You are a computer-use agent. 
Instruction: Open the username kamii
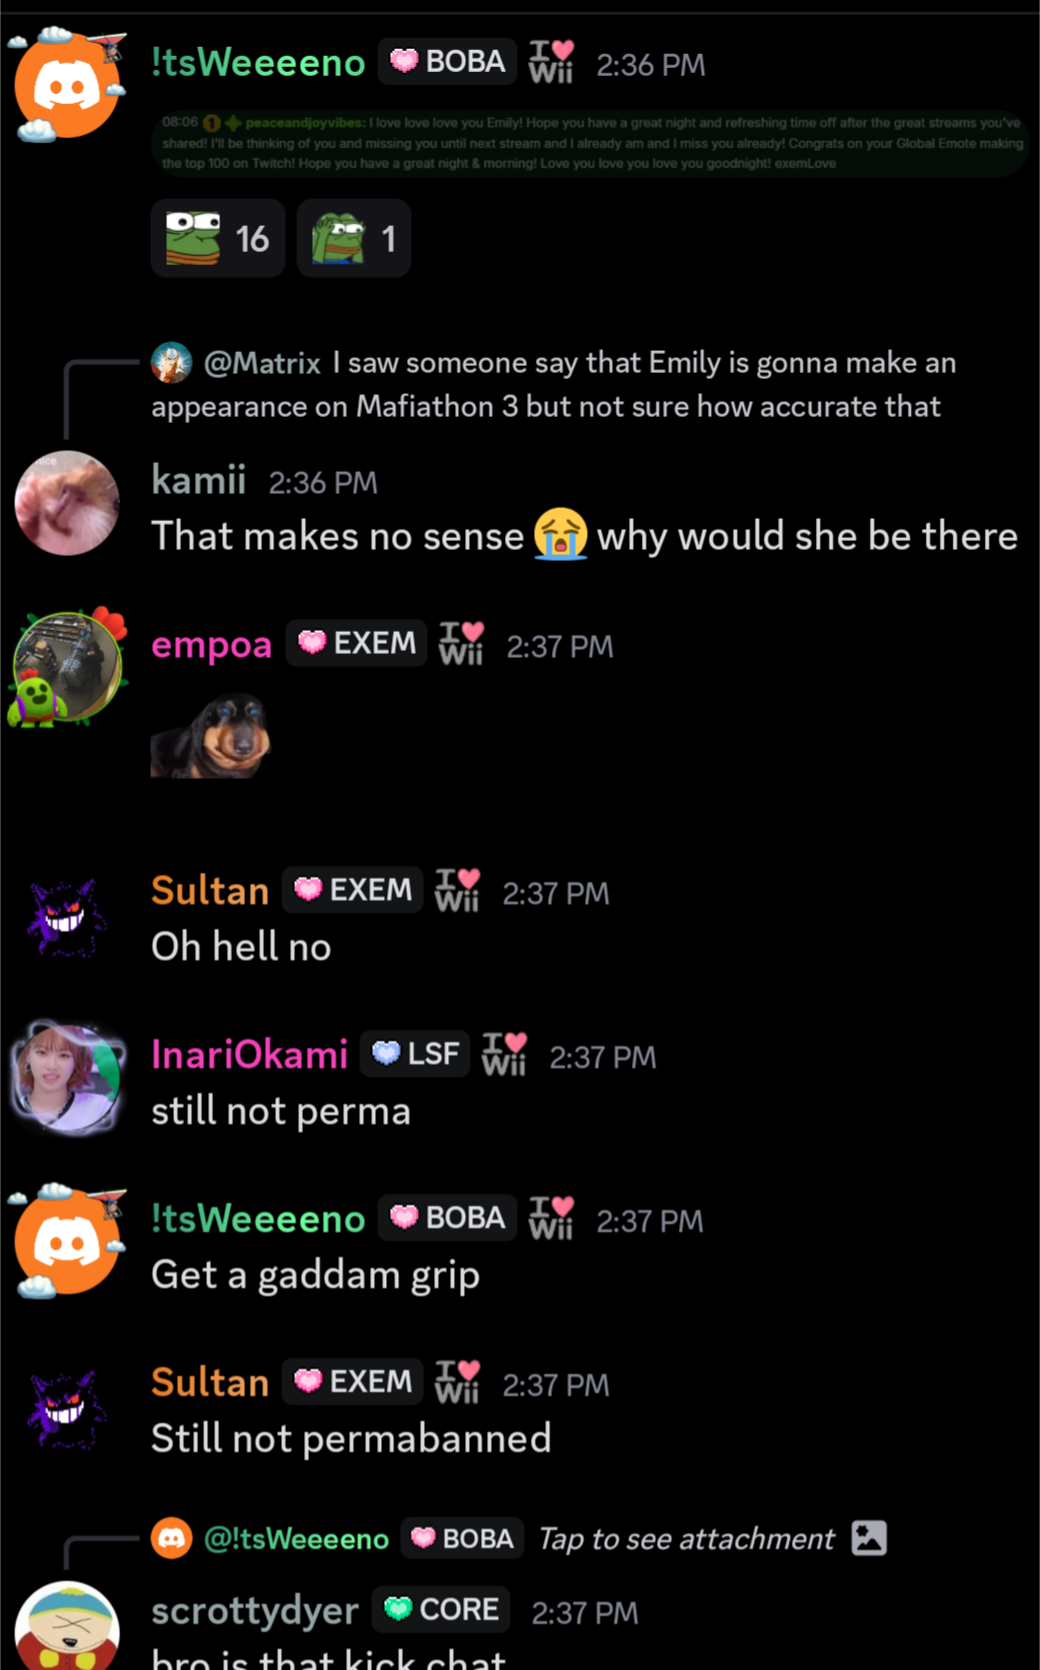click(x=198, y=480)
